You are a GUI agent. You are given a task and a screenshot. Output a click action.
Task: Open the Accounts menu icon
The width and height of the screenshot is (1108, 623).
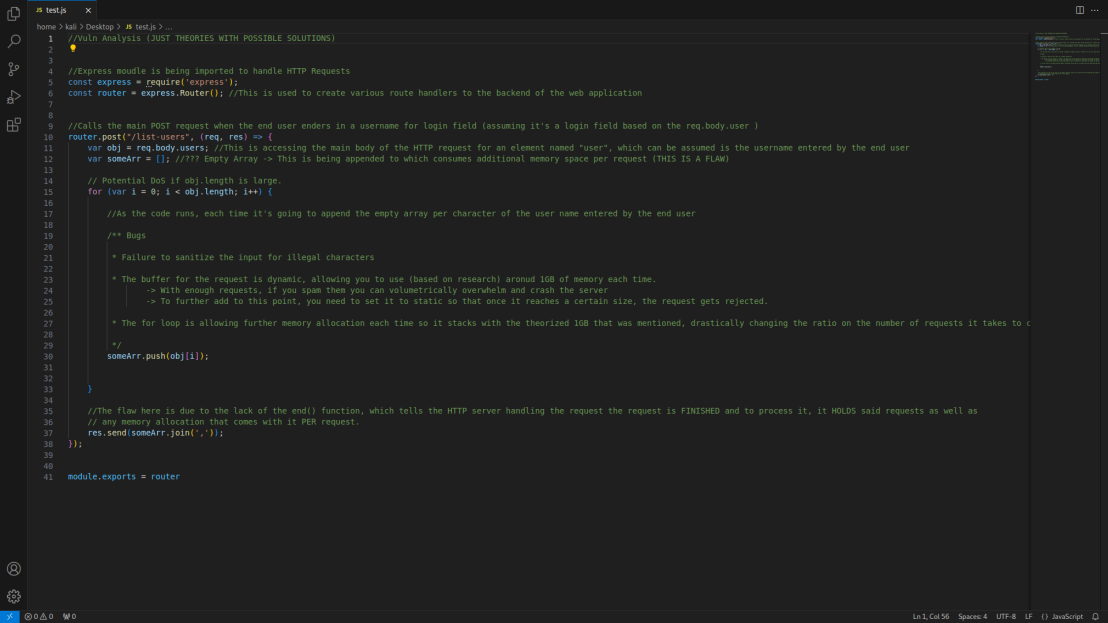coord(14,569)
